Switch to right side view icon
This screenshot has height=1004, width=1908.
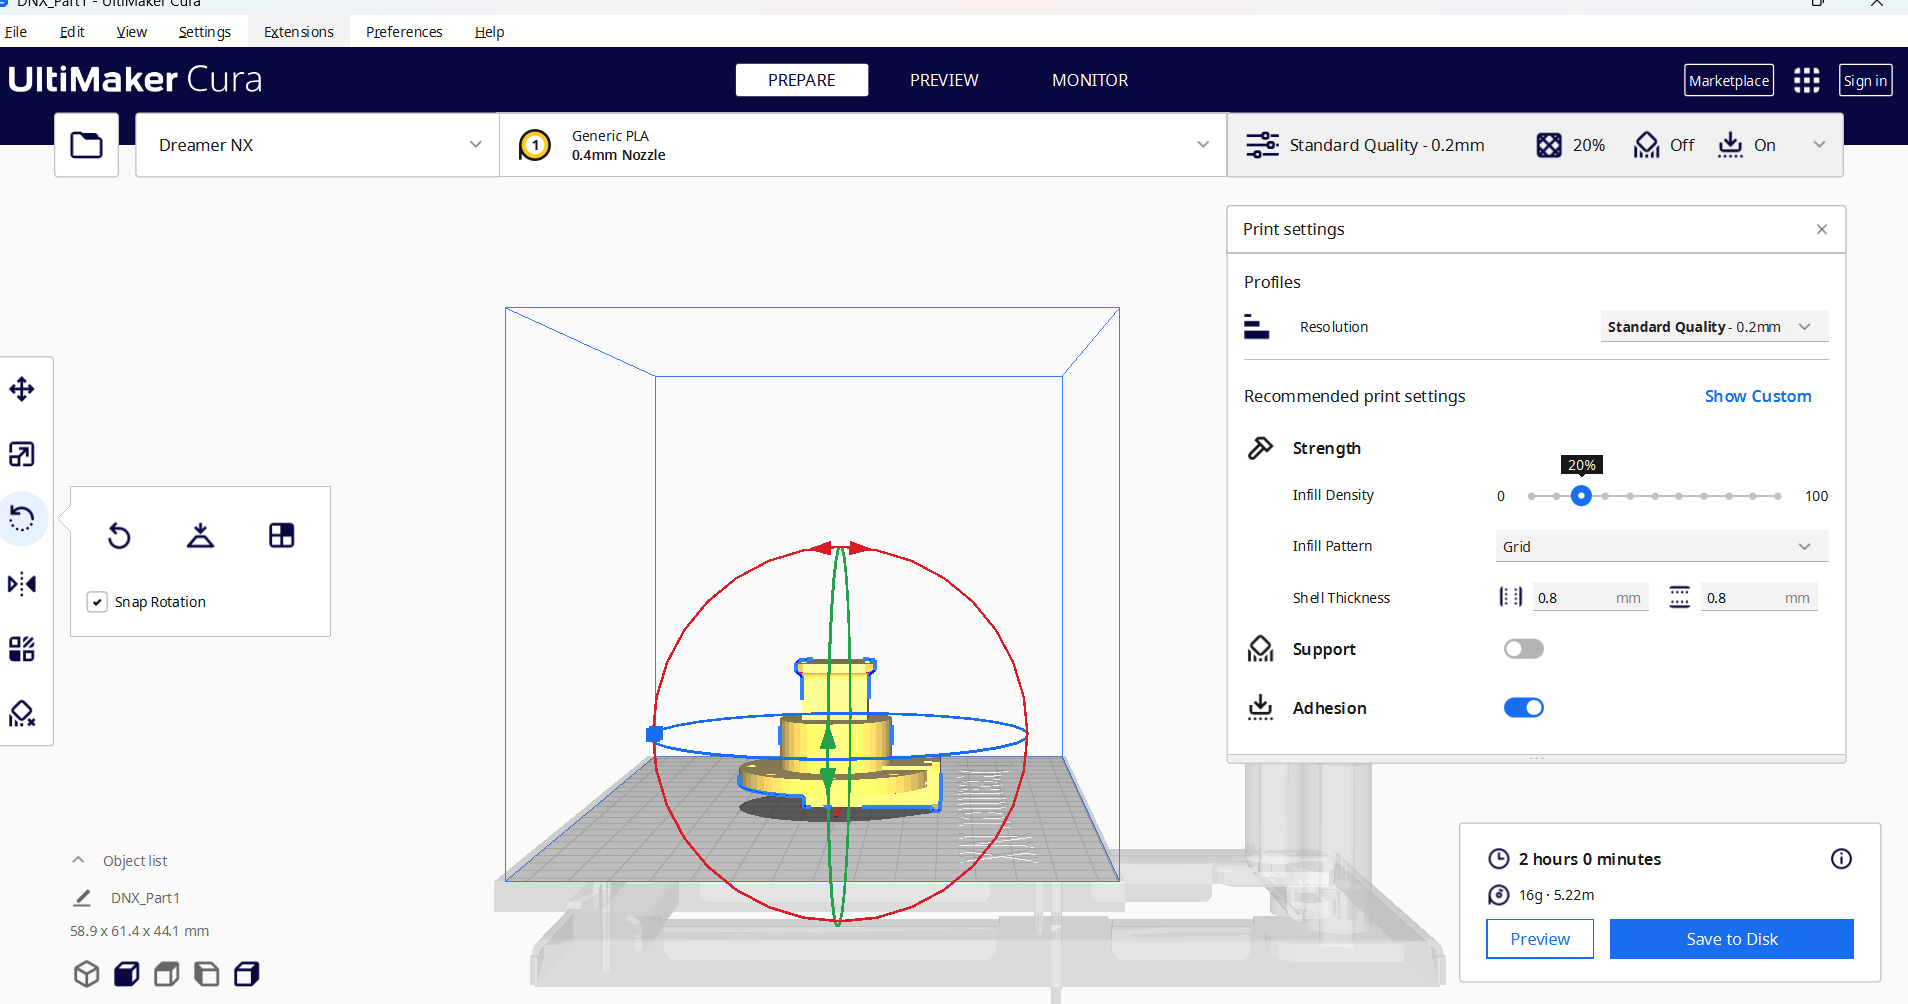tap(247, 974)
